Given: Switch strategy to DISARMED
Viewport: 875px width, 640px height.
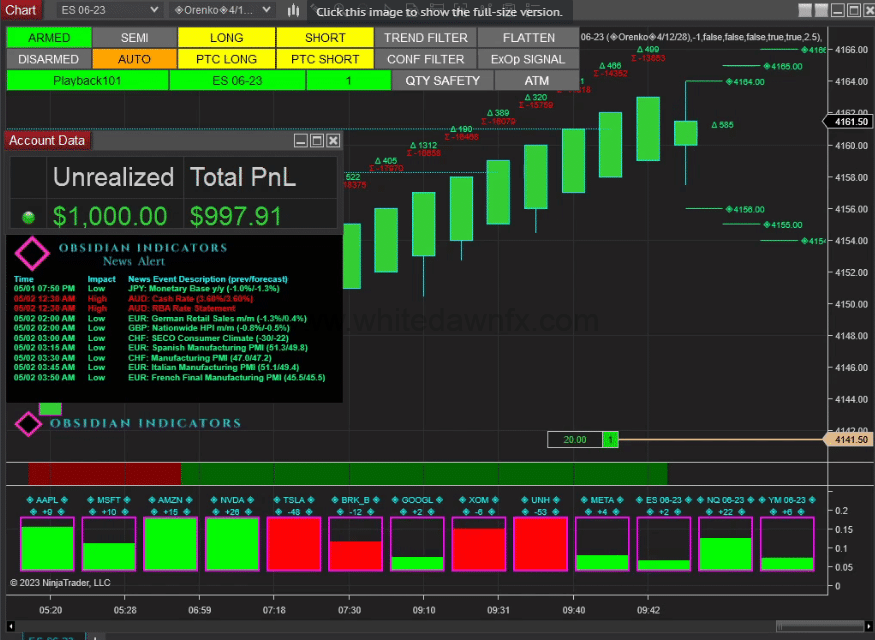Looking at the screenshot, I should 49,59.
